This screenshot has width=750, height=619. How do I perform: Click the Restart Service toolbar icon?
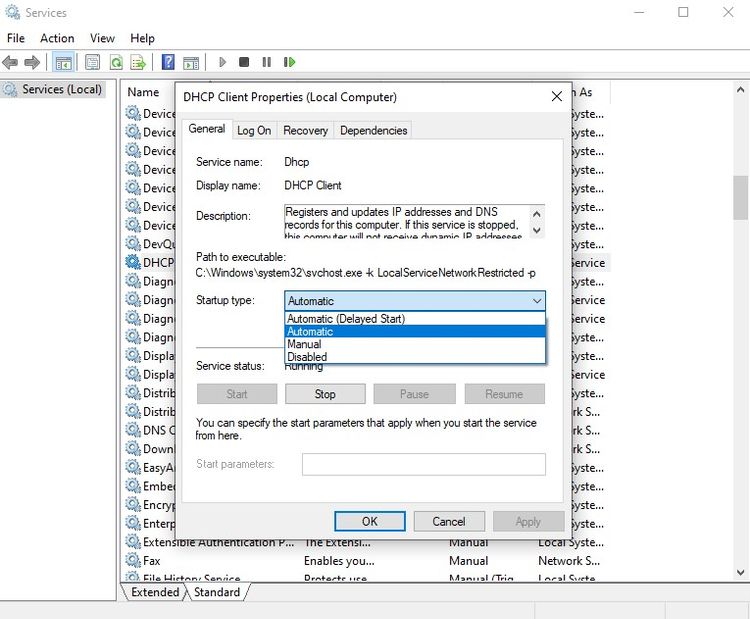(x=289, y=62)
